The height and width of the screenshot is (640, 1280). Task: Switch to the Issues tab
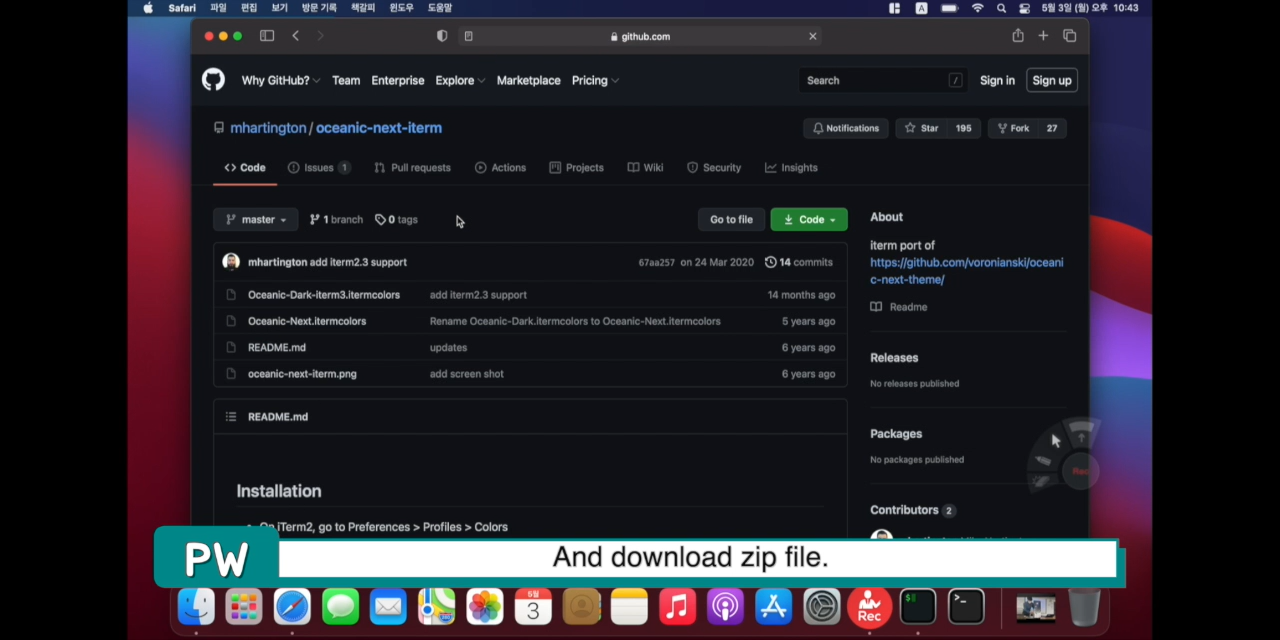(x=319, y=168)
